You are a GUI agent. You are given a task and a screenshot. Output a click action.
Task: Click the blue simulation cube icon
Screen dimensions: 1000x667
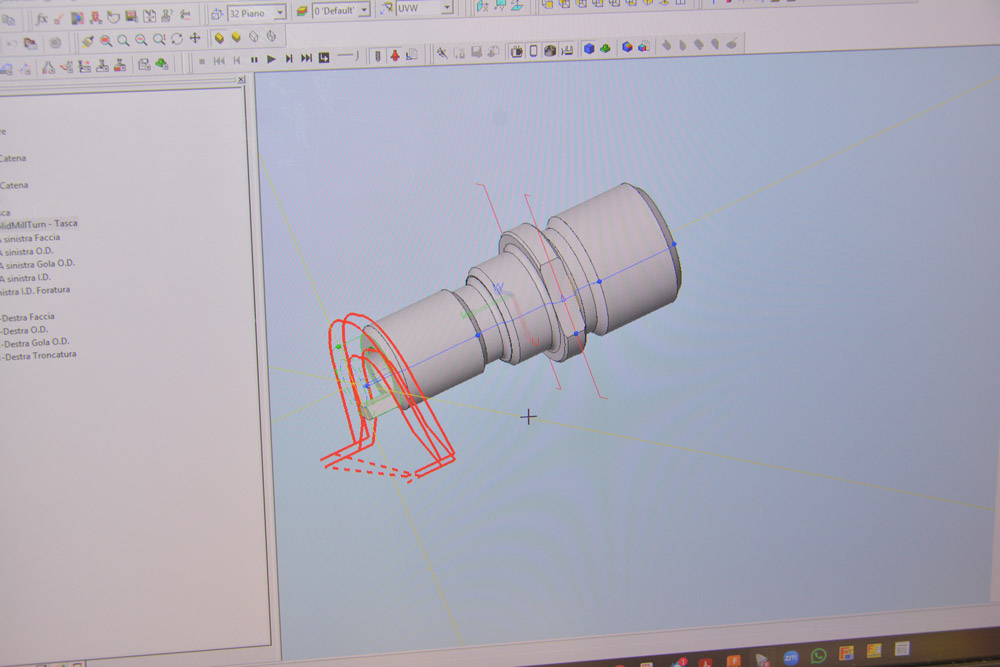(588, 47)
